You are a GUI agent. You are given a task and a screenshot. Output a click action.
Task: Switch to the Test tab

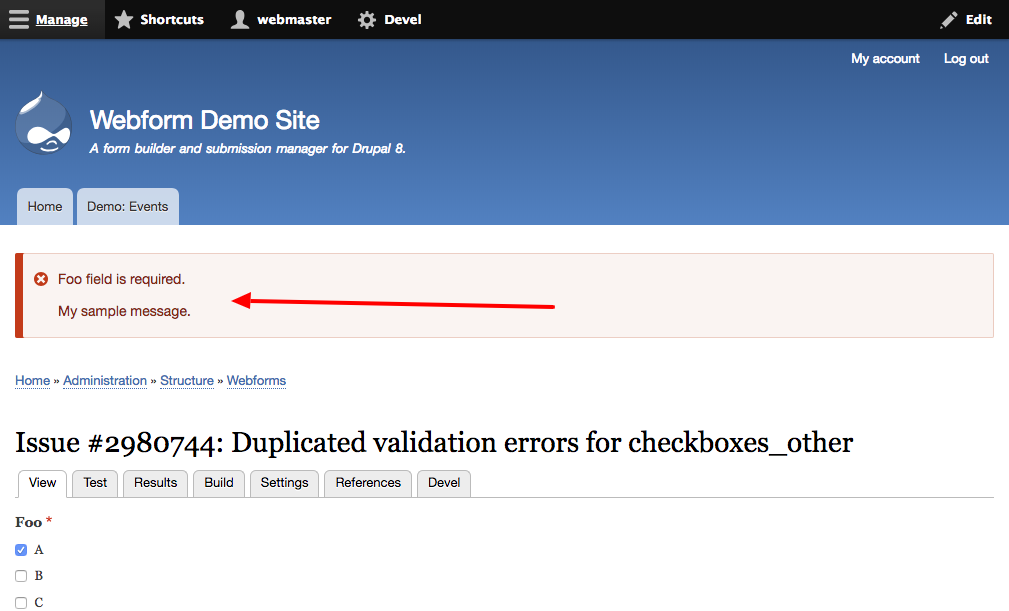pos(94,483)
